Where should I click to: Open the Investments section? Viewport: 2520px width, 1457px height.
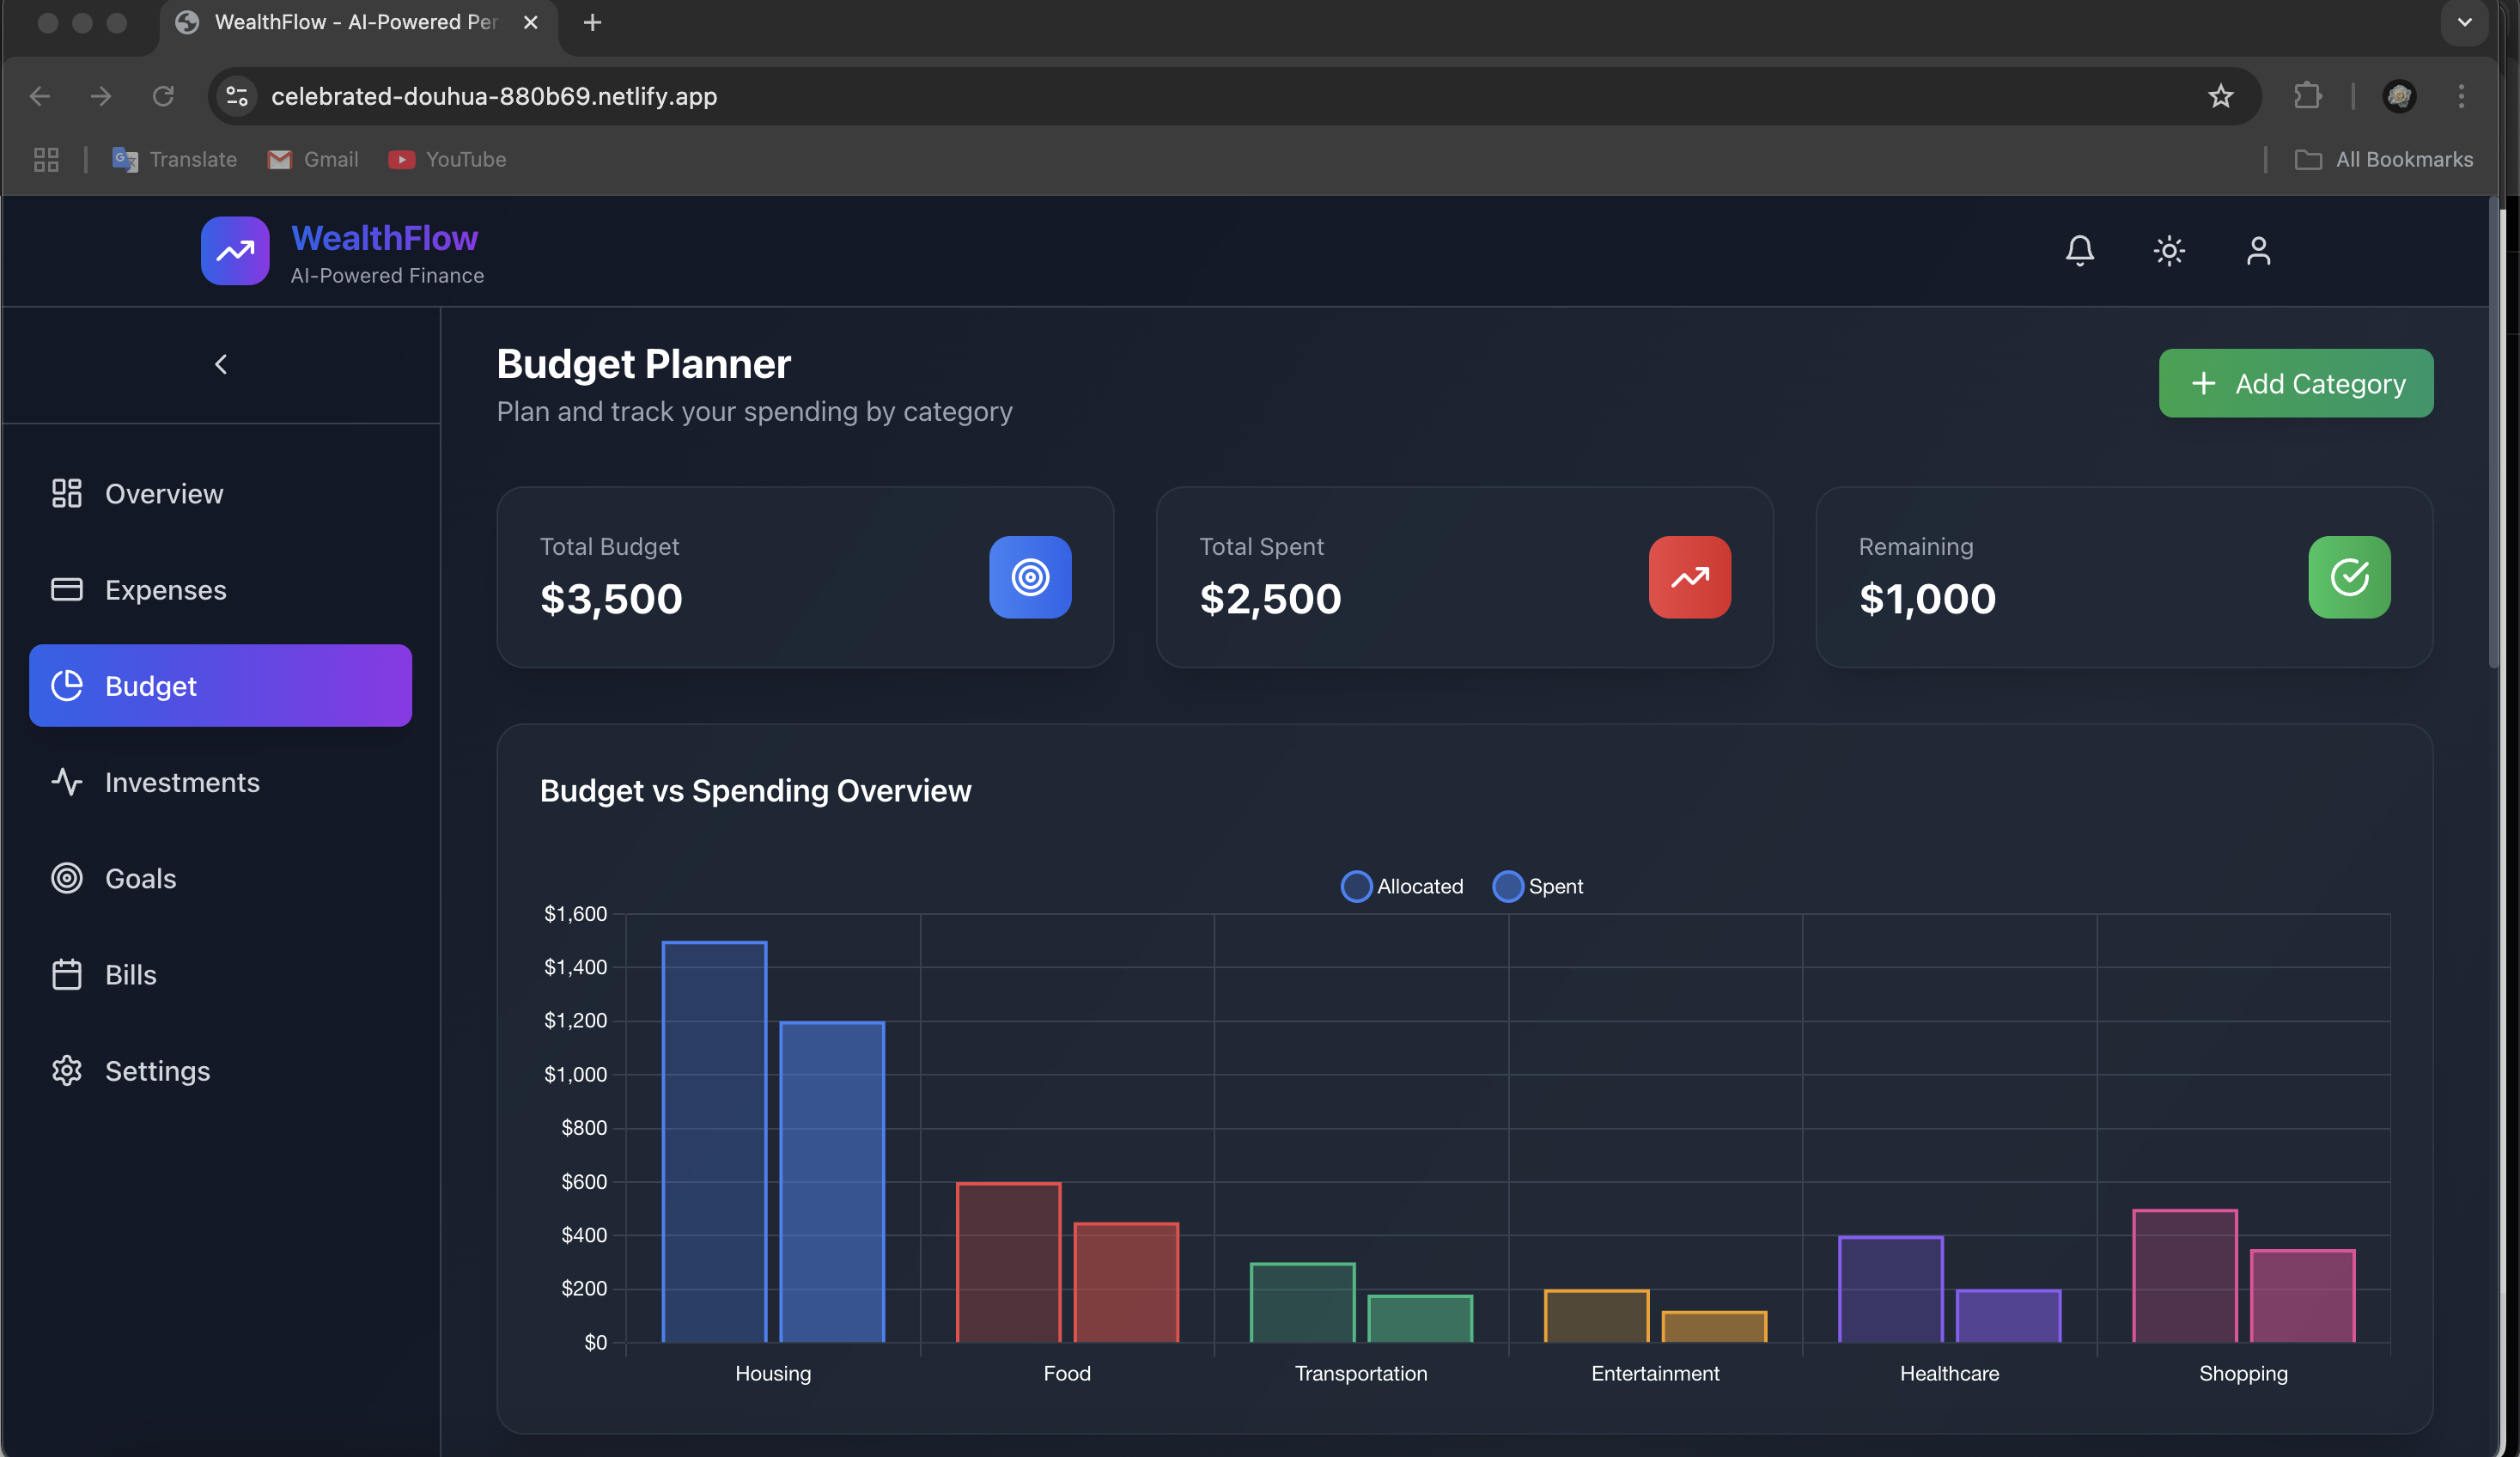coord(182,782)
